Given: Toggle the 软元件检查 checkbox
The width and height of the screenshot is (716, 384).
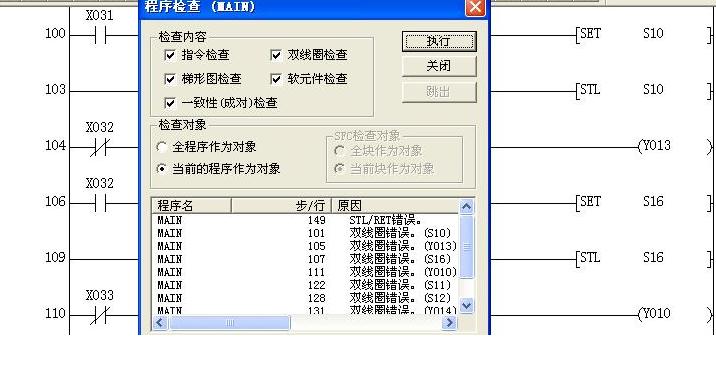Looking at the screenshot, I should tap(276, 79).
